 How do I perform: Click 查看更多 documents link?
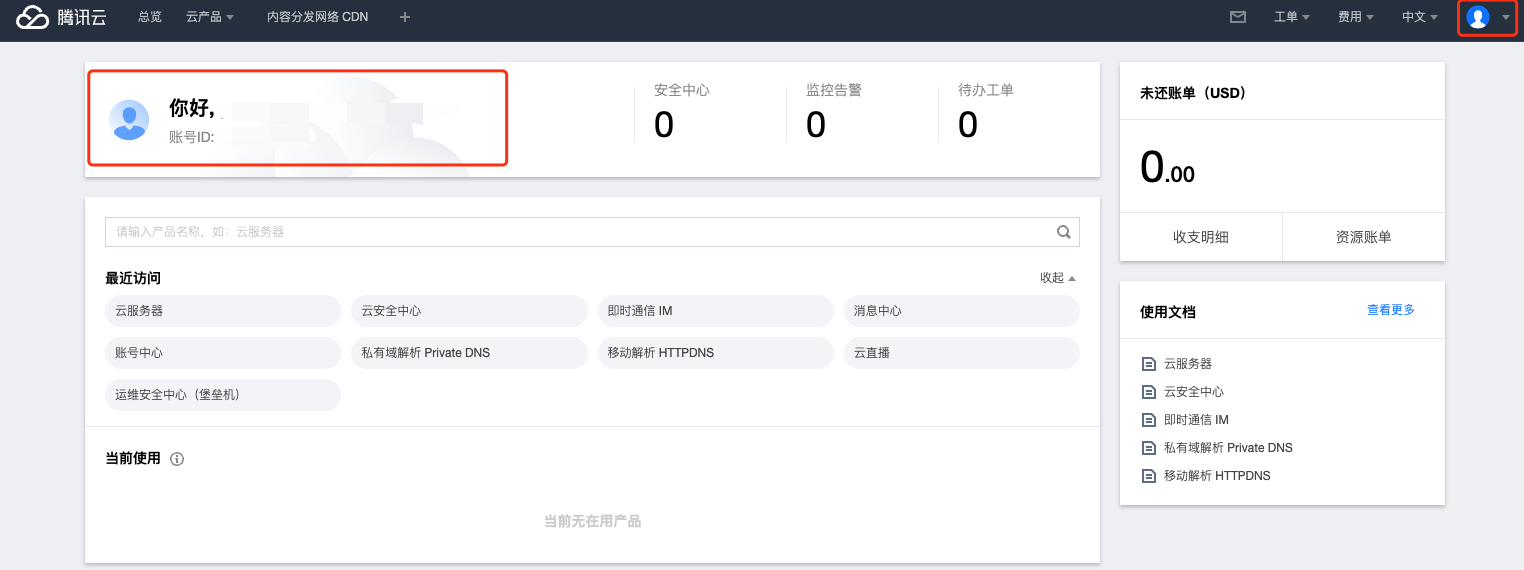click(x=1391, y=310)
